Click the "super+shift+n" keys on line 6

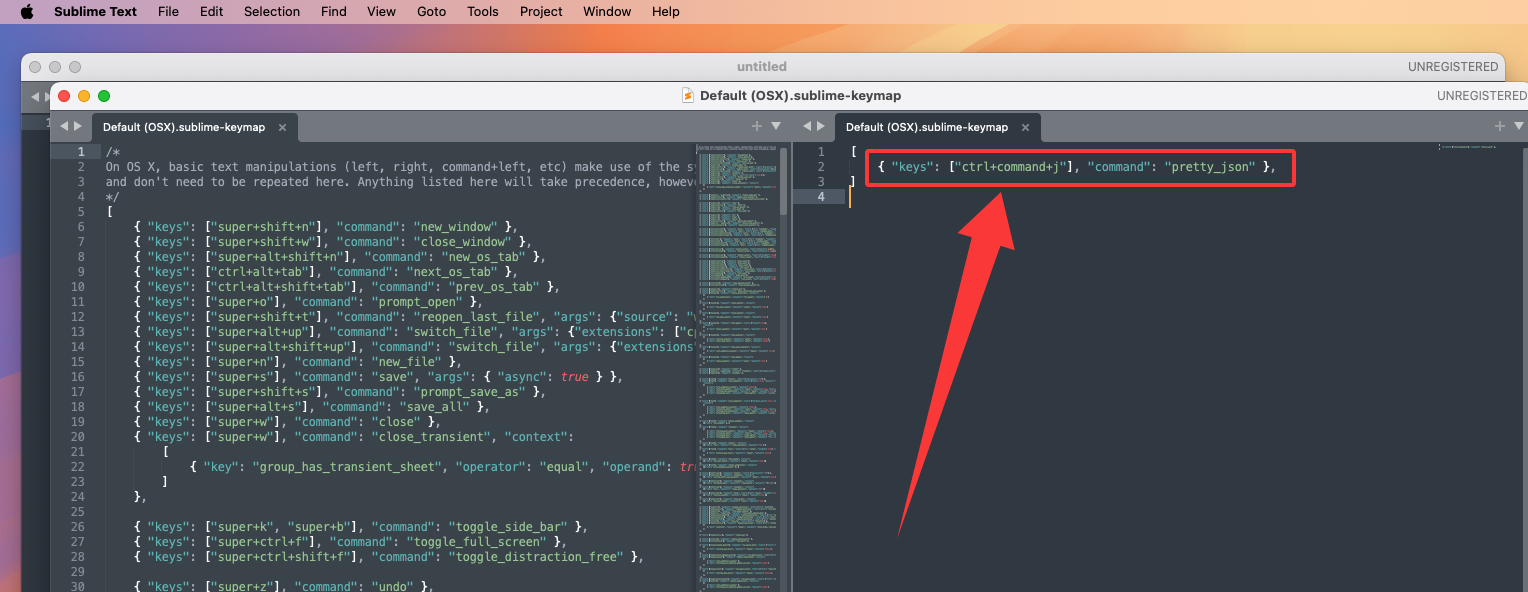[x=267, y=227]
